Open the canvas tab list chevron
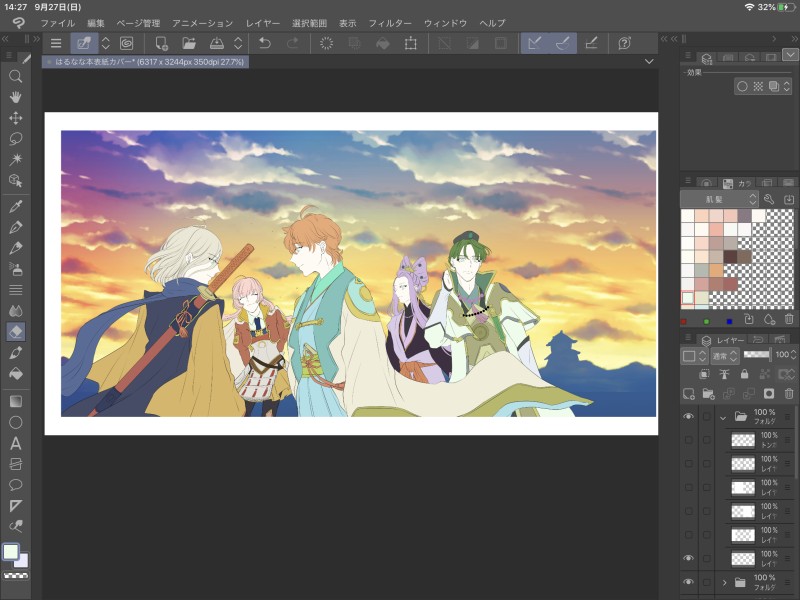Image resolution: width=800 pixels, height=600 pixels. pos(649,62)
